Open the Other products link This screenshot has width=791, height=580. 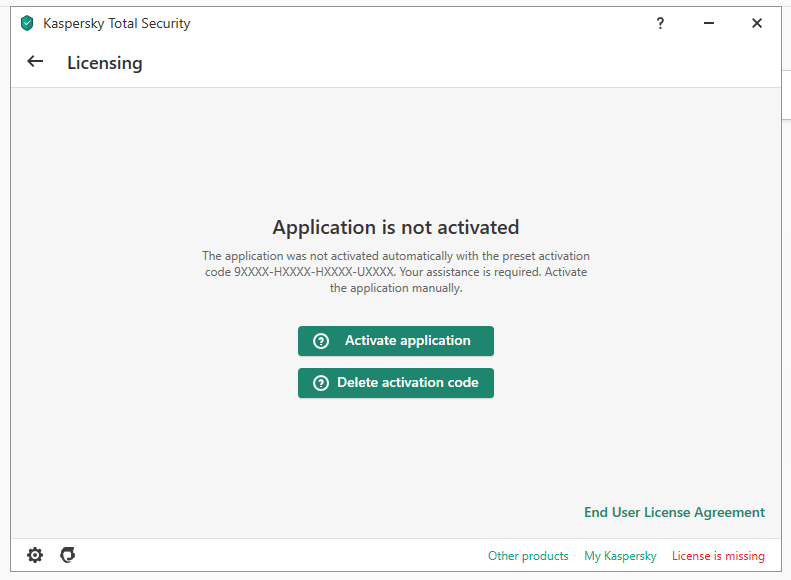pyautogui.click(x=528, y=556)
